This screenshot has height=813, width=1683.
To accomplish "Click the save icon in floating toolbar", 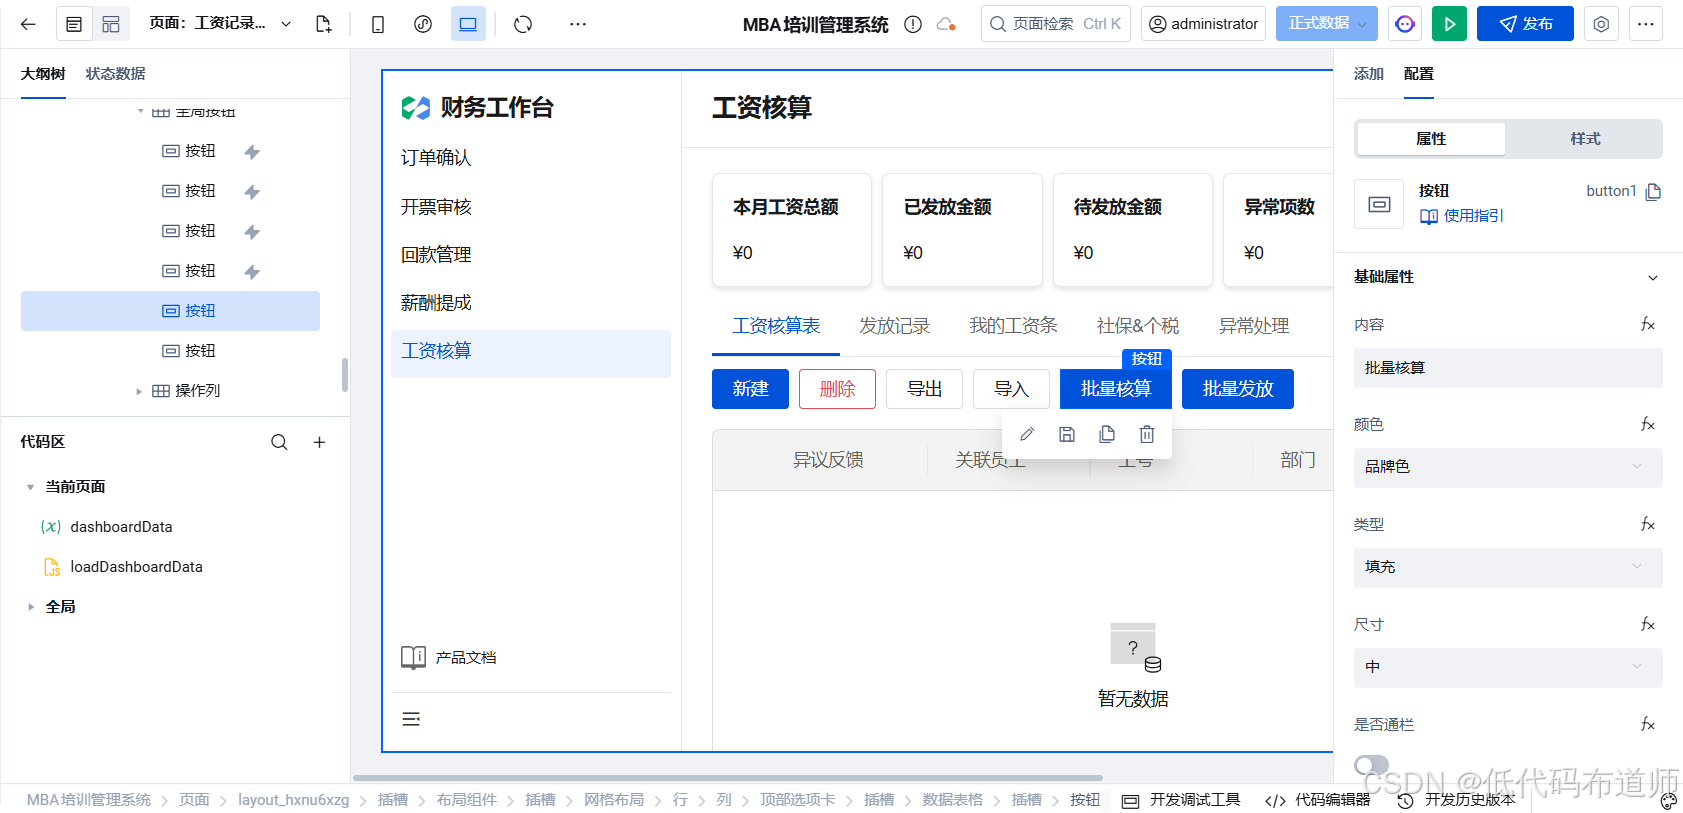I will [1067, 434].
